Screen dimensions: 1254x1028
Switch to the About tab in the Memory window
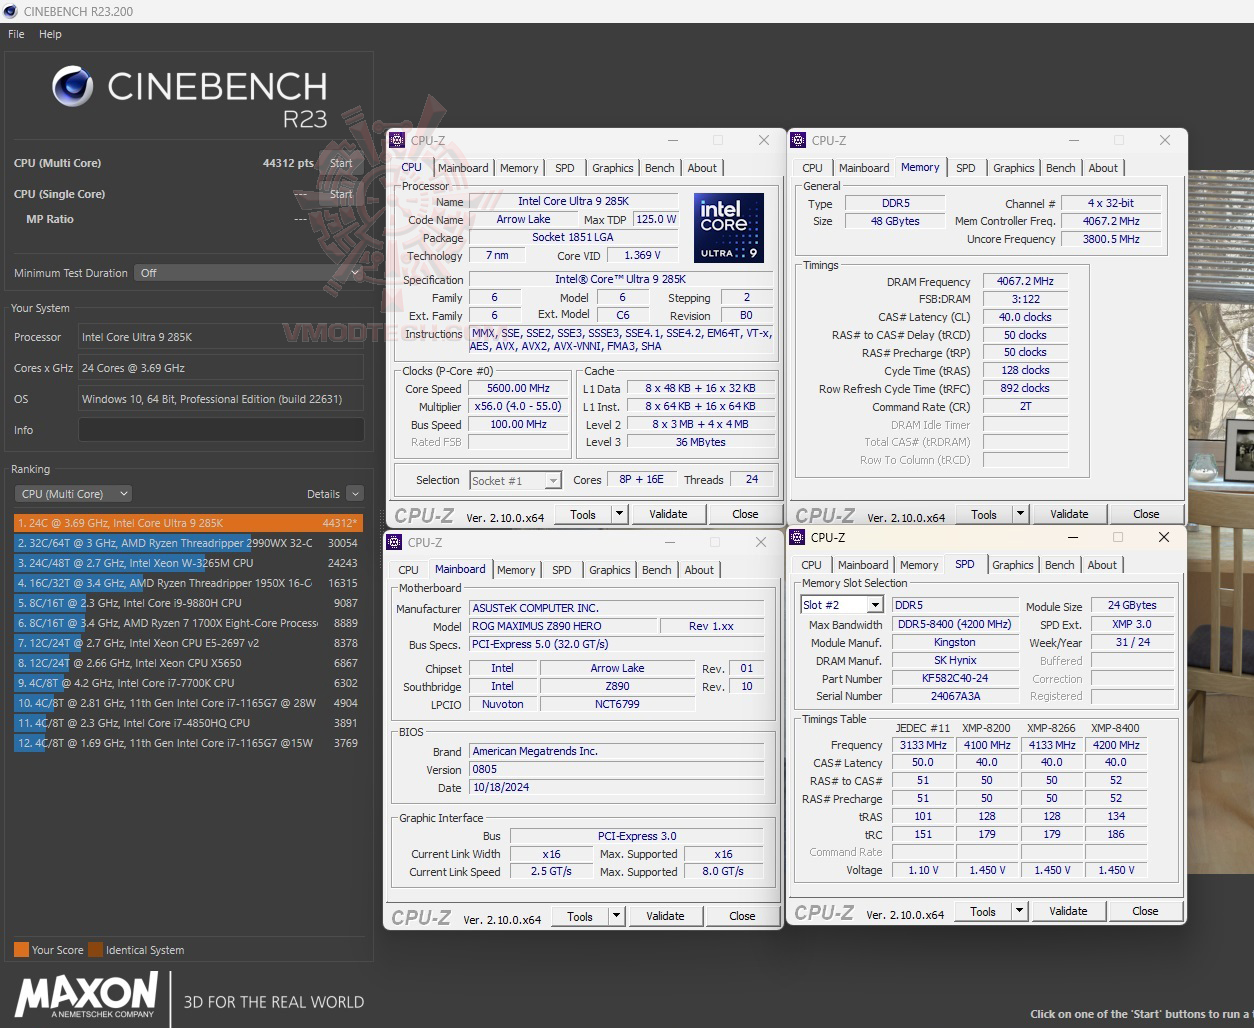coord(1103,167)
